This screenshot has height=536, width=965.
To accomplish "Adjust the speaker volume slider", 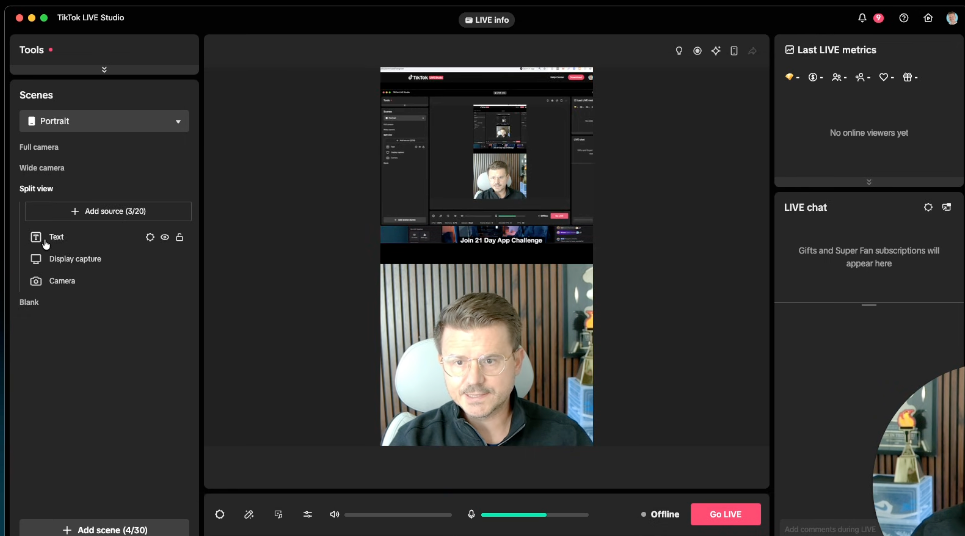I will click(398, 514).
